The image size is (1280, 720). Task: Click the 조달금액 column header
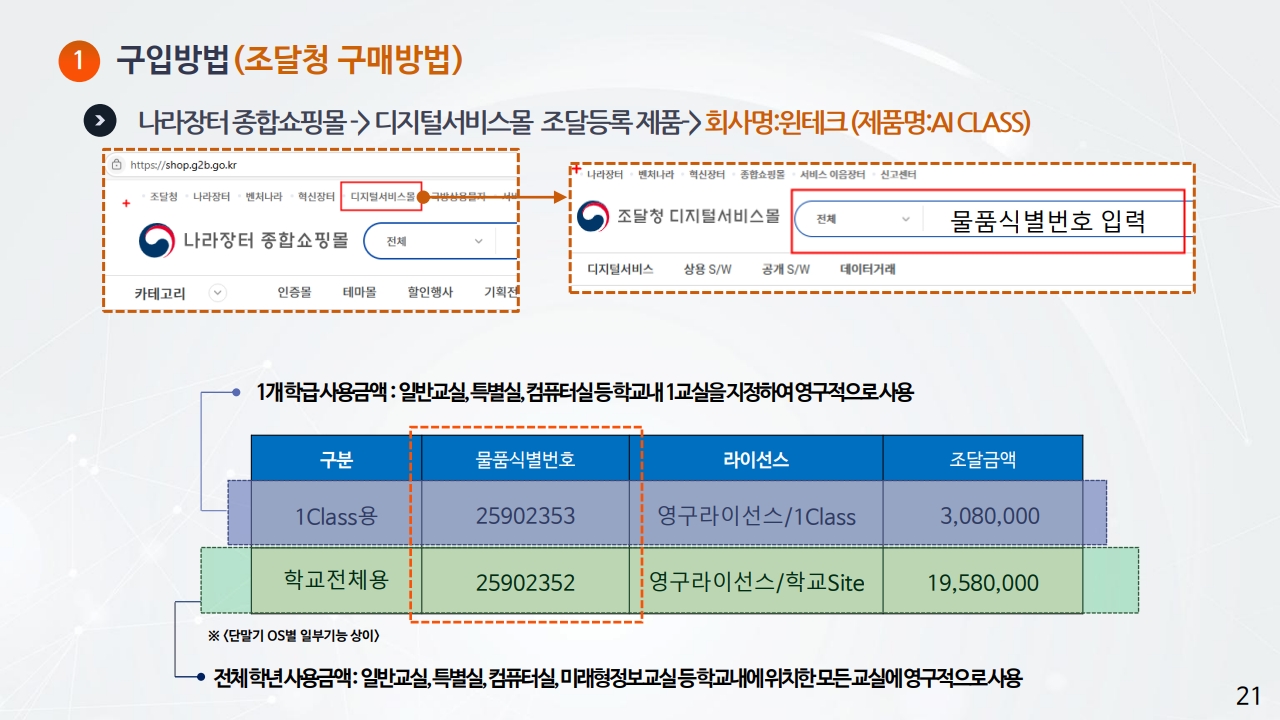[x=982, y=459]
